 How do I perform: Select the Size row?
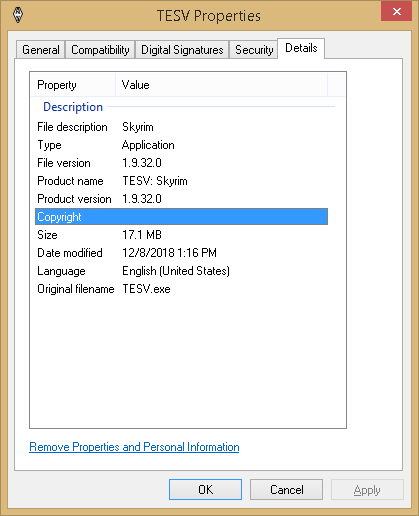coord(181,235)
